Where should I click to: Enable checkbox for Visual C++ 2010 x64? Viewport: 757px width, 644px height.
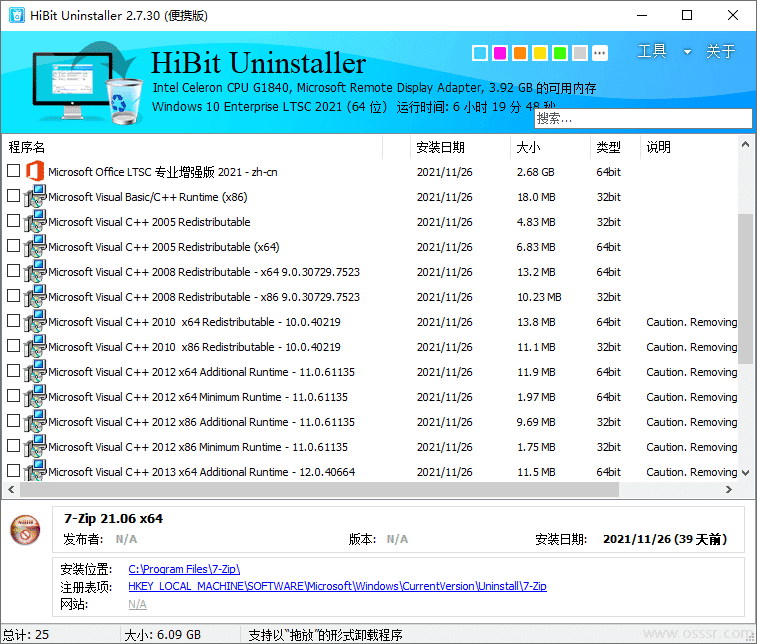[14, 321]
